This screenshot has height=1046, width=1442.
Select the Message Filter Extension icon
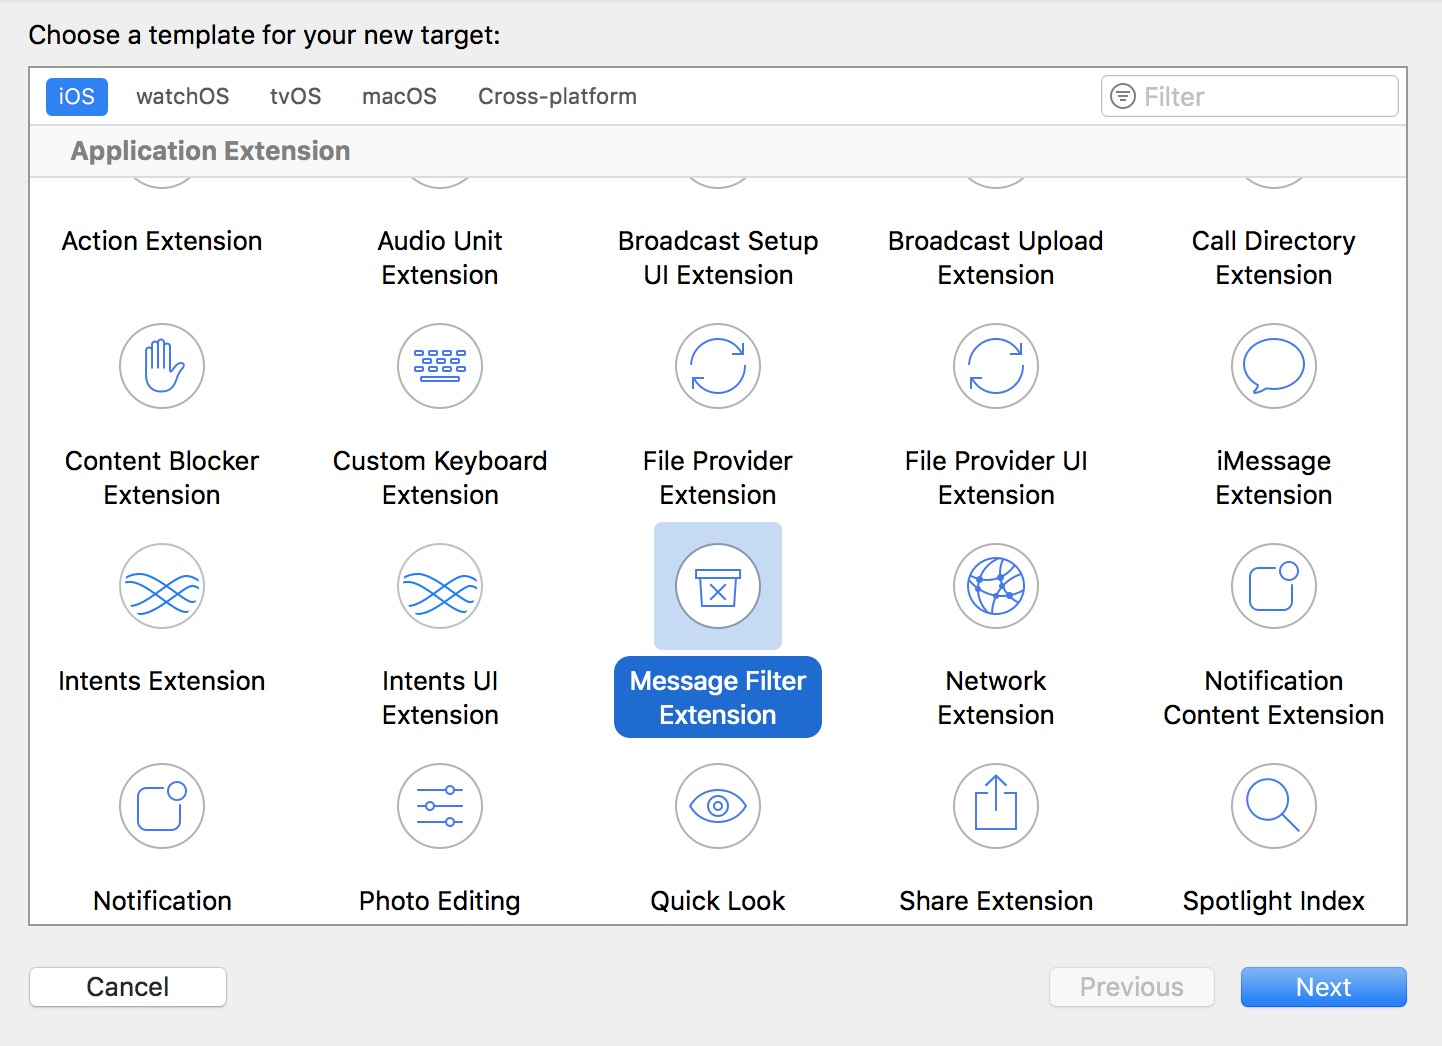pos(718,586)
